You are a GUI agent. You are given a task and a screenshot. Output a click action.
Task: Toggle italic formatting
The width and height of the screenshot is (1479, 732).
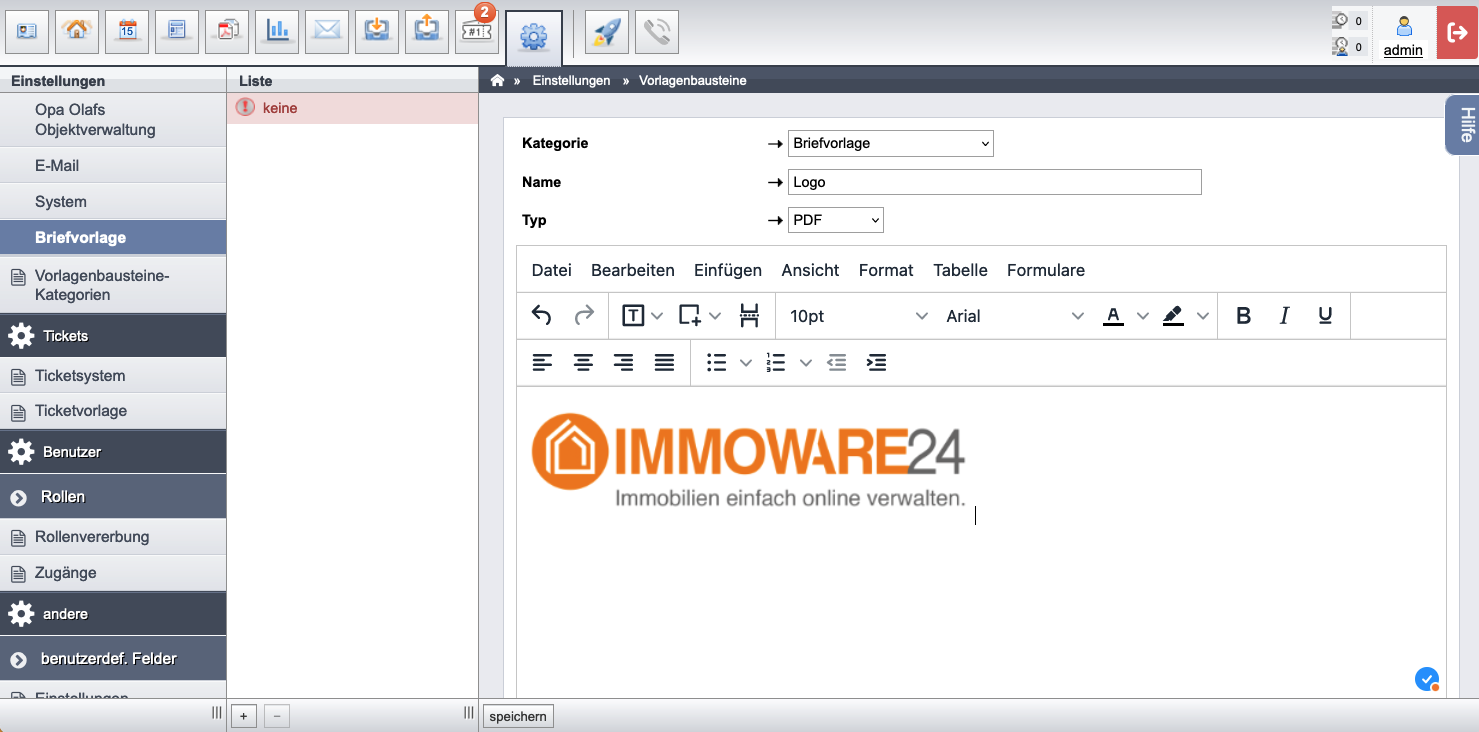pos(1284,316)
